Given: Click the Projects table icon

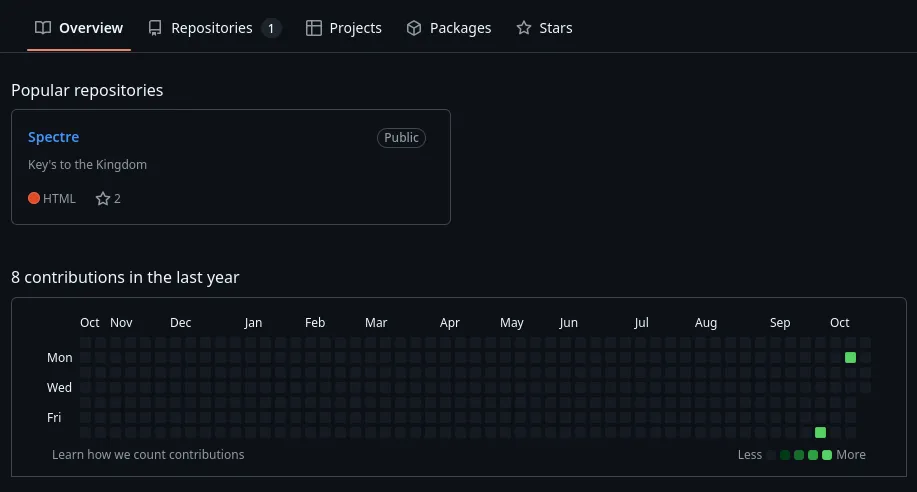Looking at the screenshot, I should click(x=314, y=28).
